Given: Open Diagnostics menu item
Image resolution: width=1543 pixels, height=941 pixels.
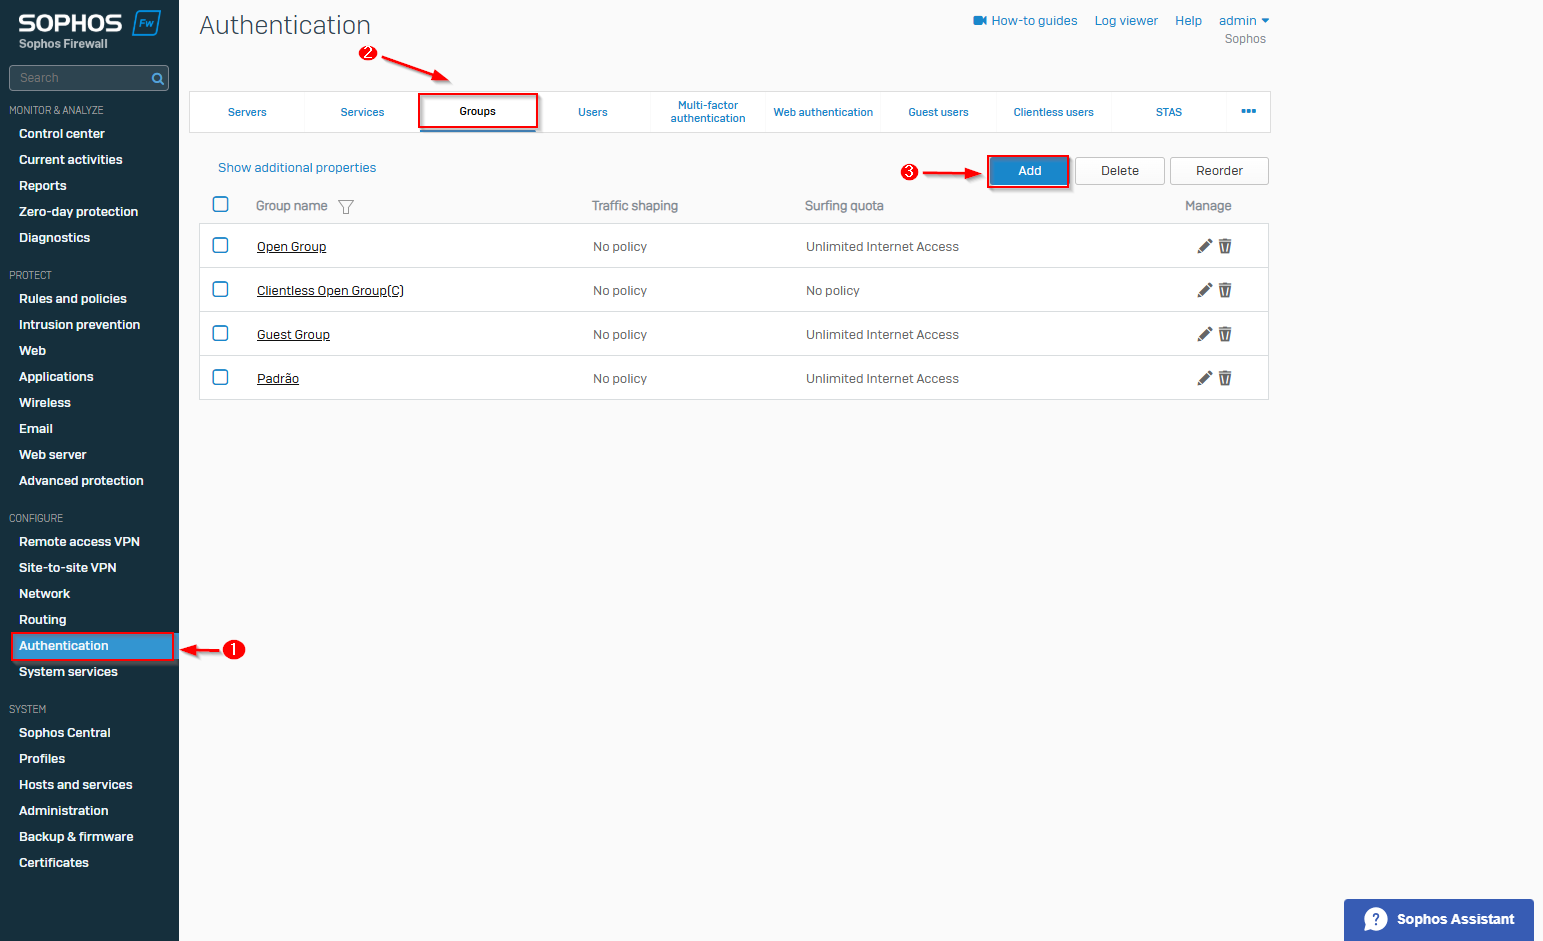Looking at the screenshot, I should pos(55,238).
